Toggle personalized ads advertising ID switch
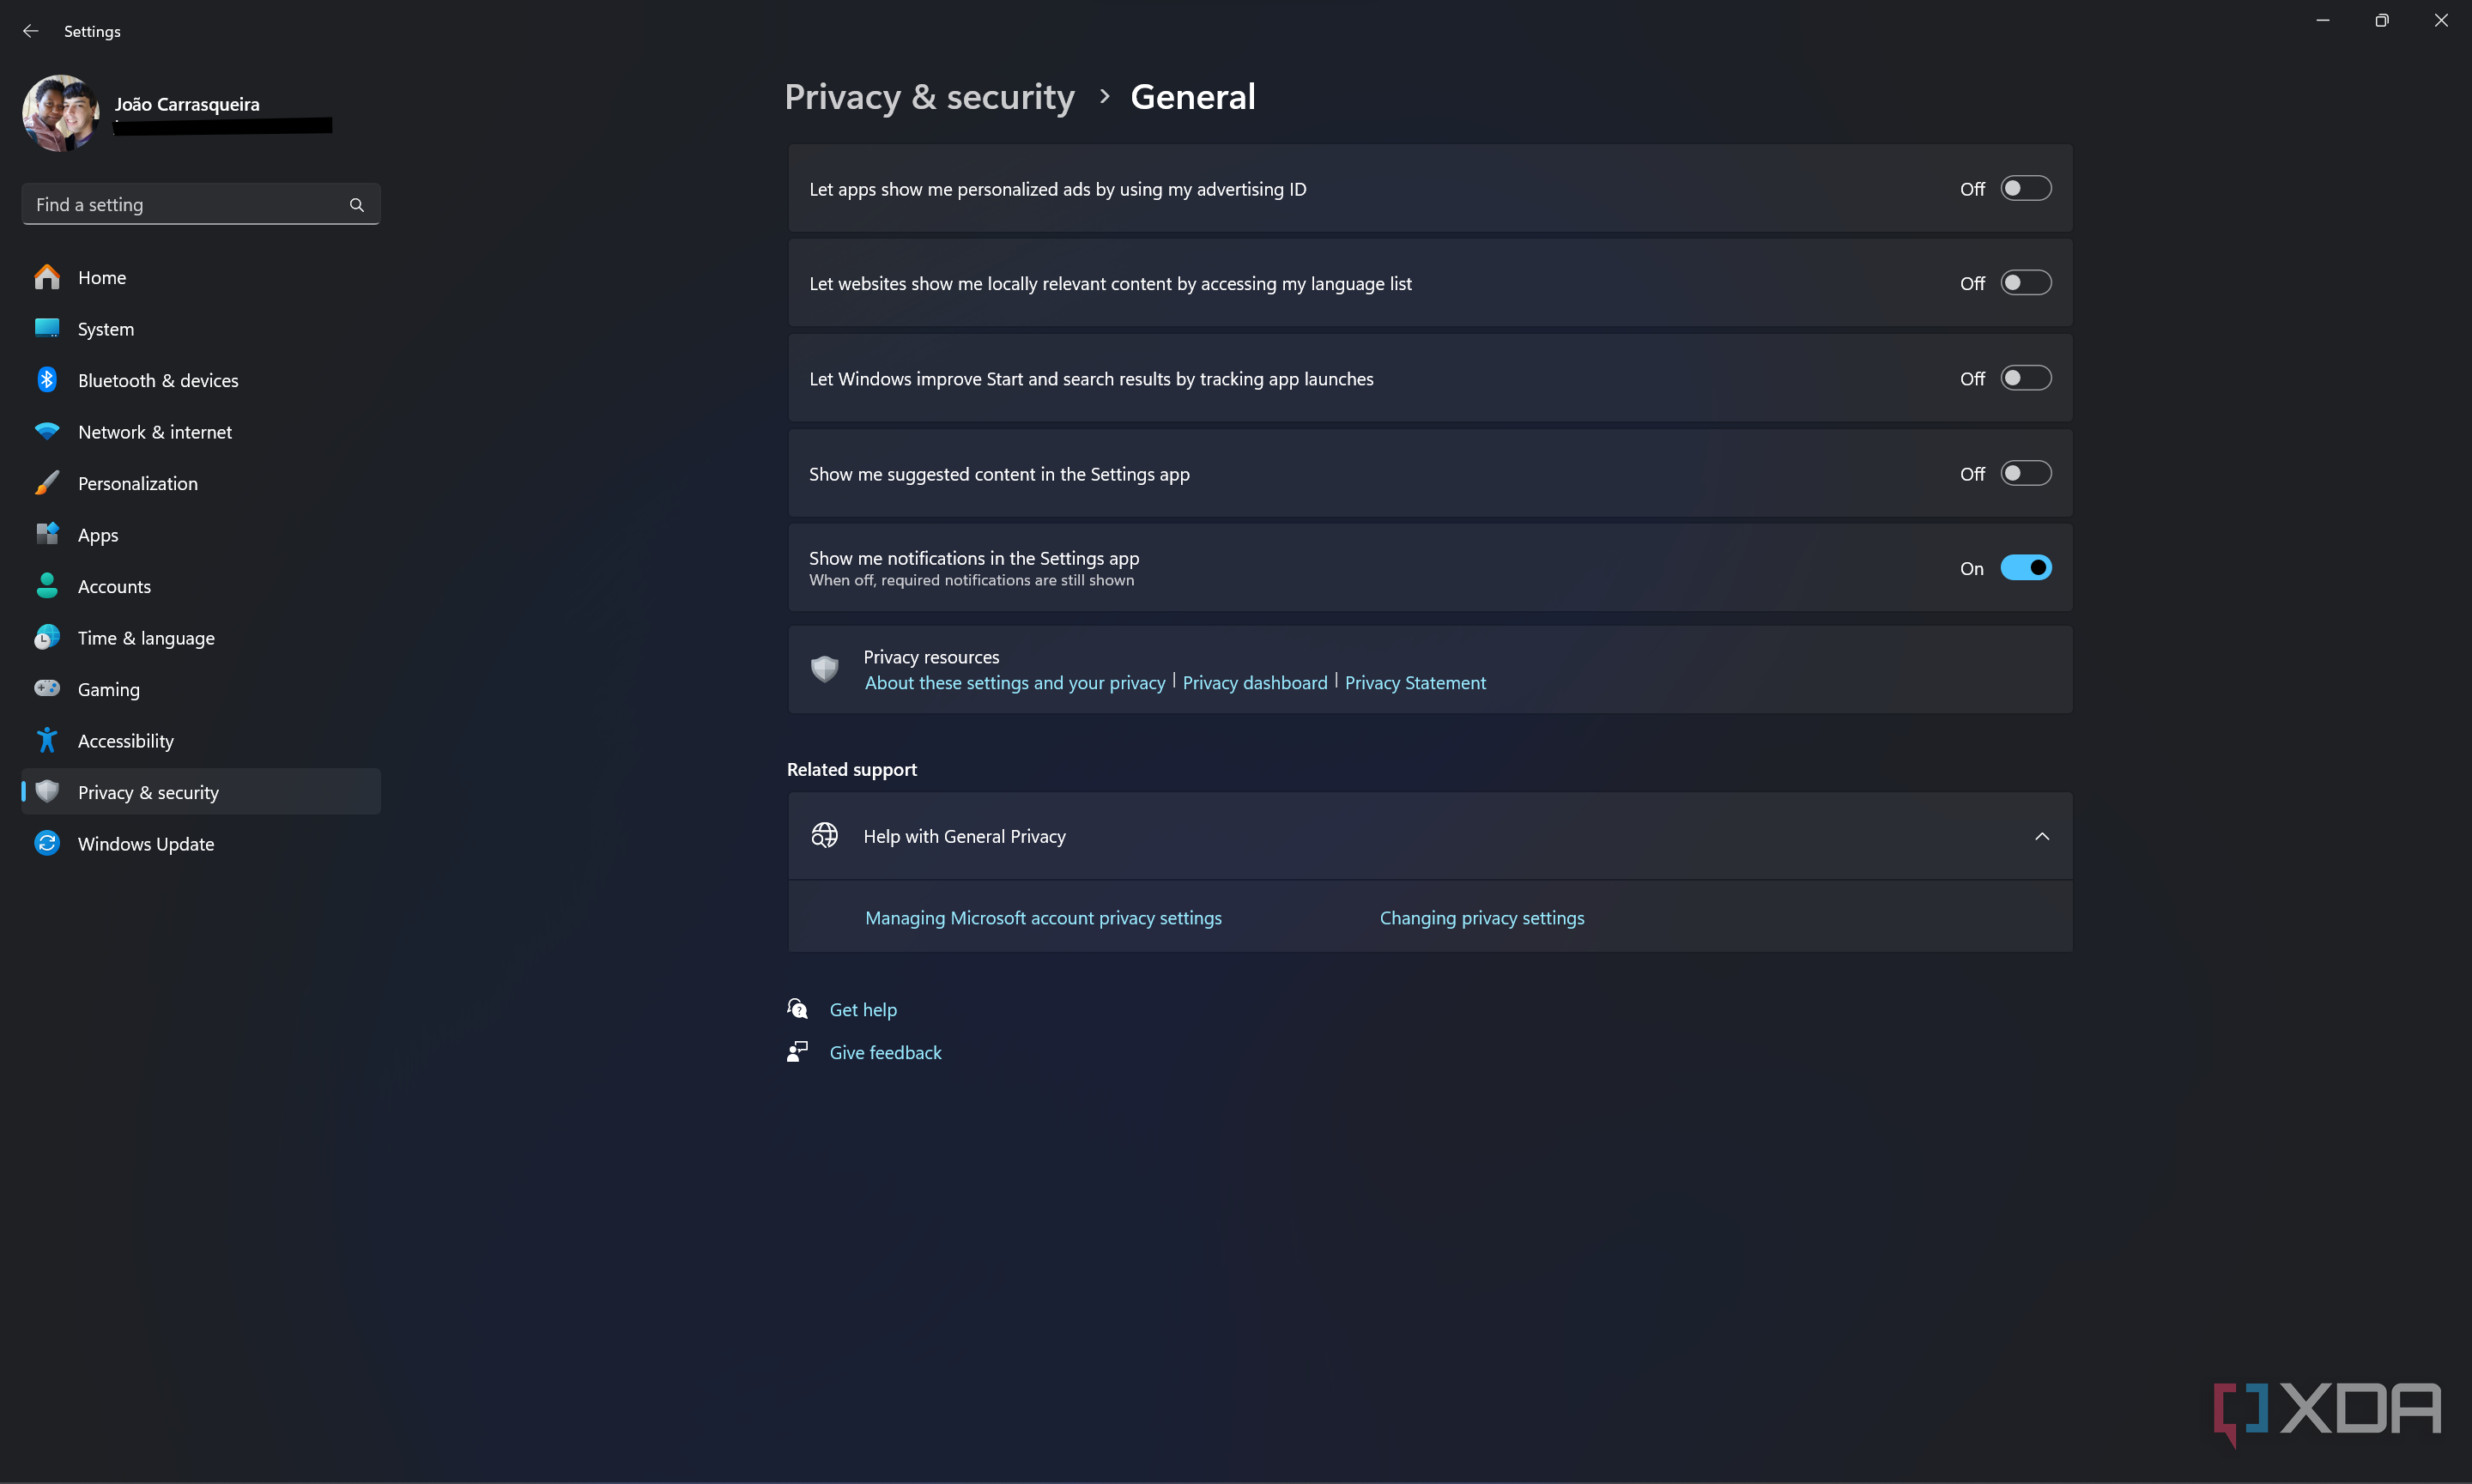The width and height of the screenshot is (2472, 1484). point(2025,189)
